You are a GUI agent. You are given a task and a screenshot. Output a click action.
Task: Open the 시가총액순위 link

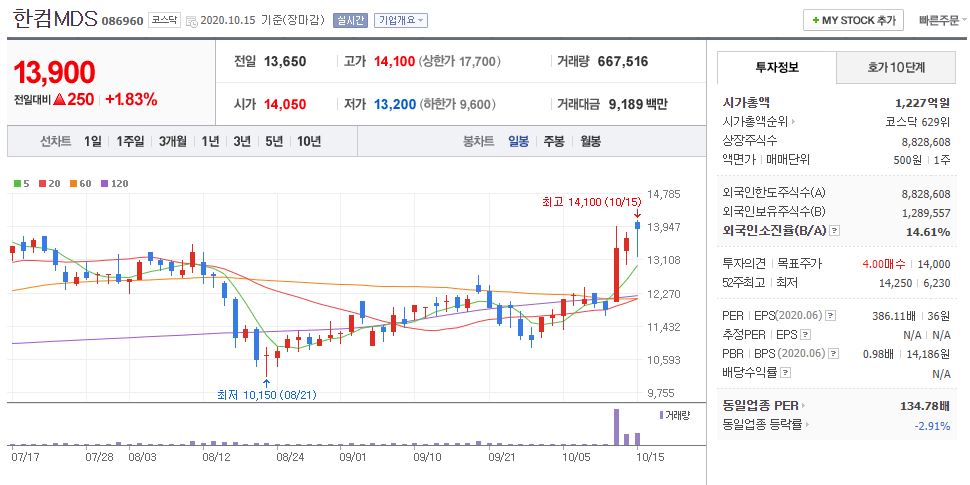click(759, 122)
